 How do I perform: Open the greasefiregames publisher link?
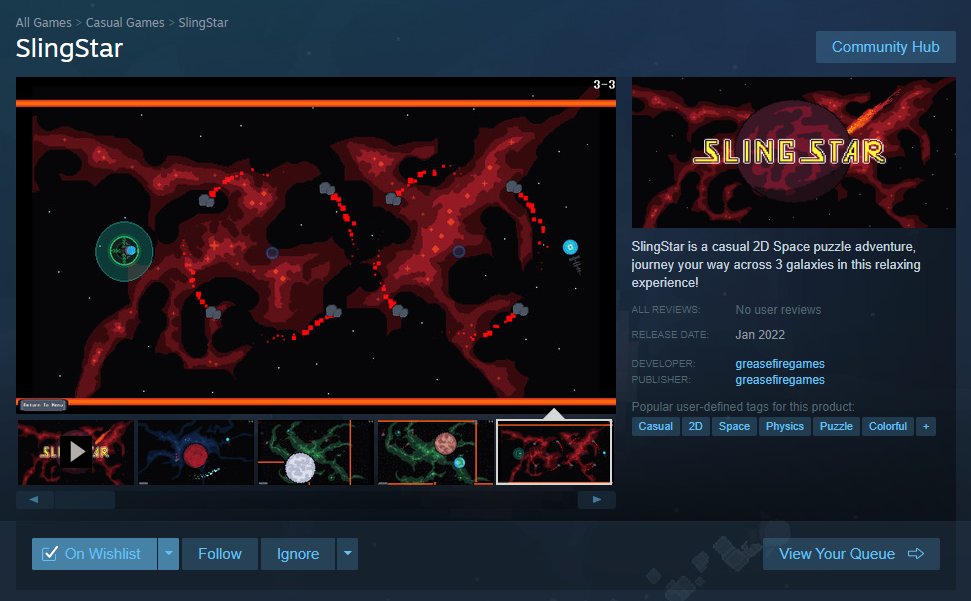[x=780, y=380]
